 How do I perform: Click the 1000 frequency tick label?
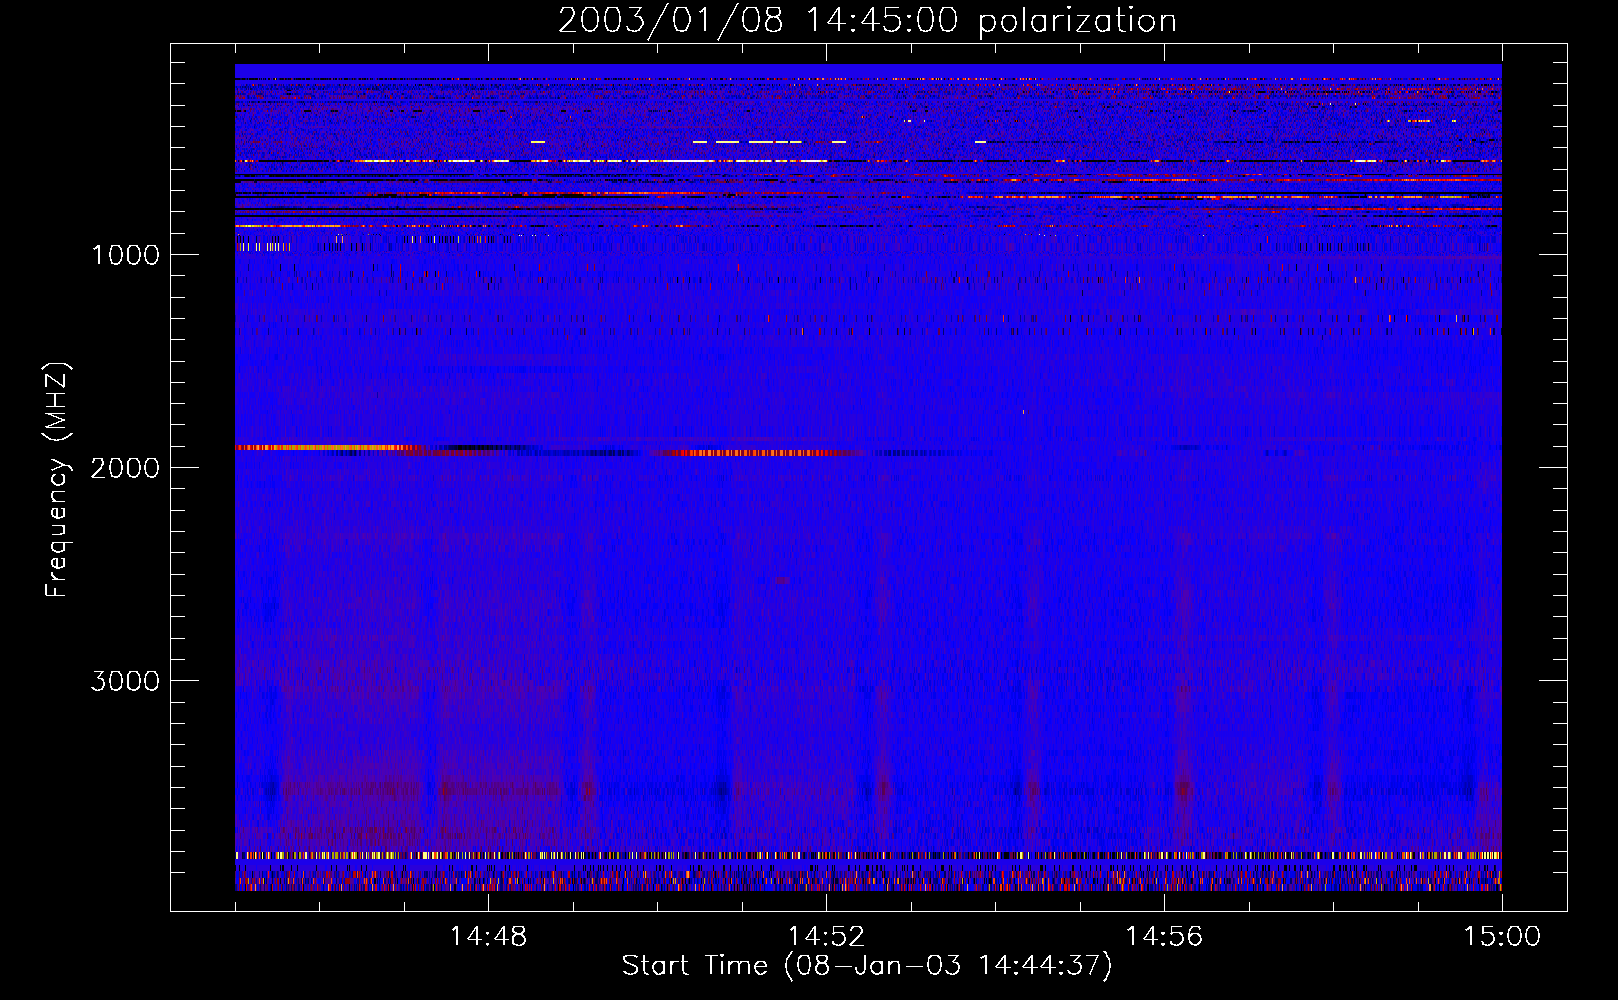tap(125, 254)
